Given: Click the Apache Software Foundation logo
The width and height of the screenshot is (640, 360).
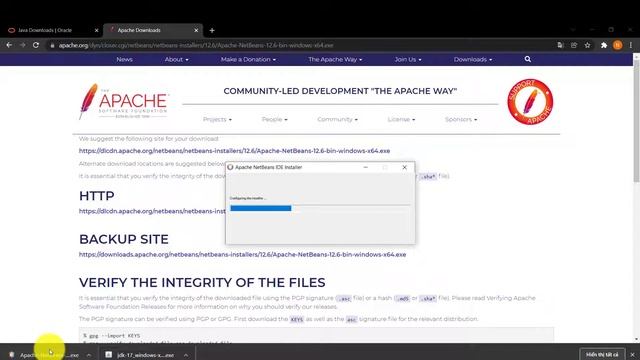Looking at the screenshot, I should point(124,101).
